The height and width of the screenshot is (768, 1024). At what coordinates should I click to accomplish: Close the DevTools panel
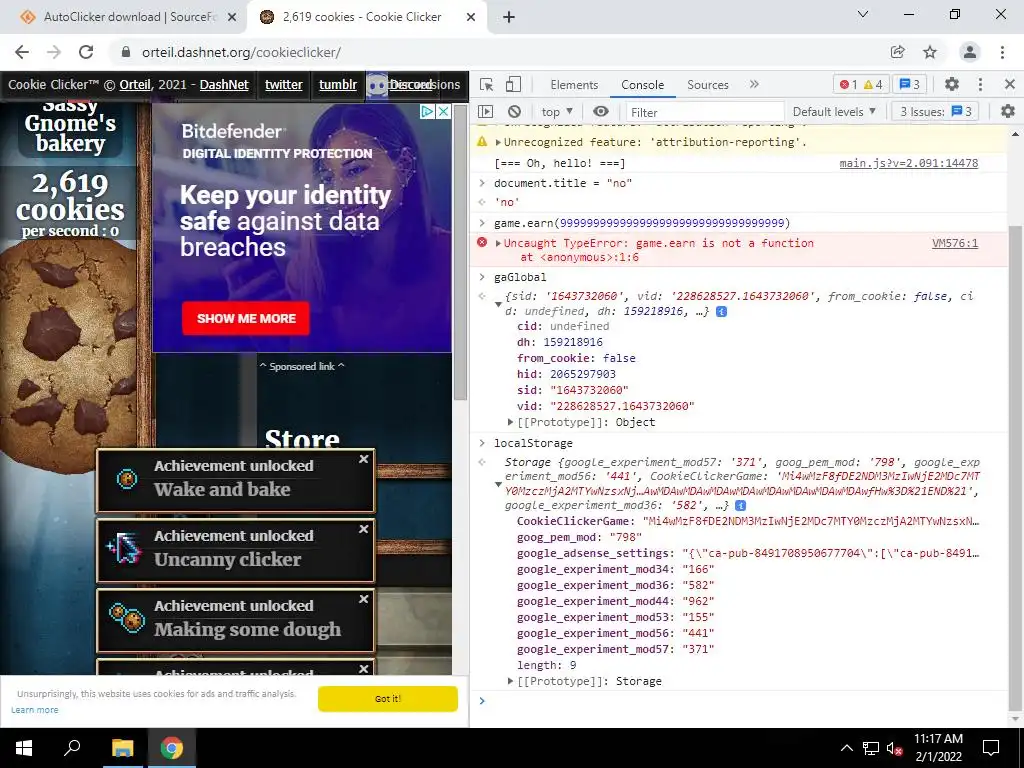coord(1010,84)
